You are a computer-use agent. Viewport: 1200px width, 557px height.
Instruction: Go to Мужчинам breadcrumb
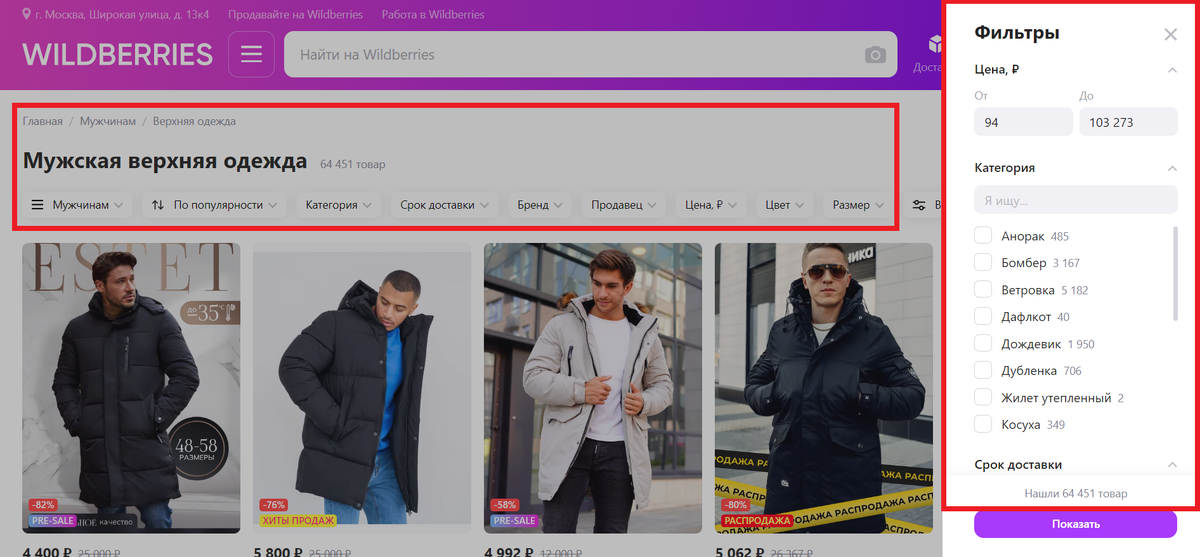108,121
